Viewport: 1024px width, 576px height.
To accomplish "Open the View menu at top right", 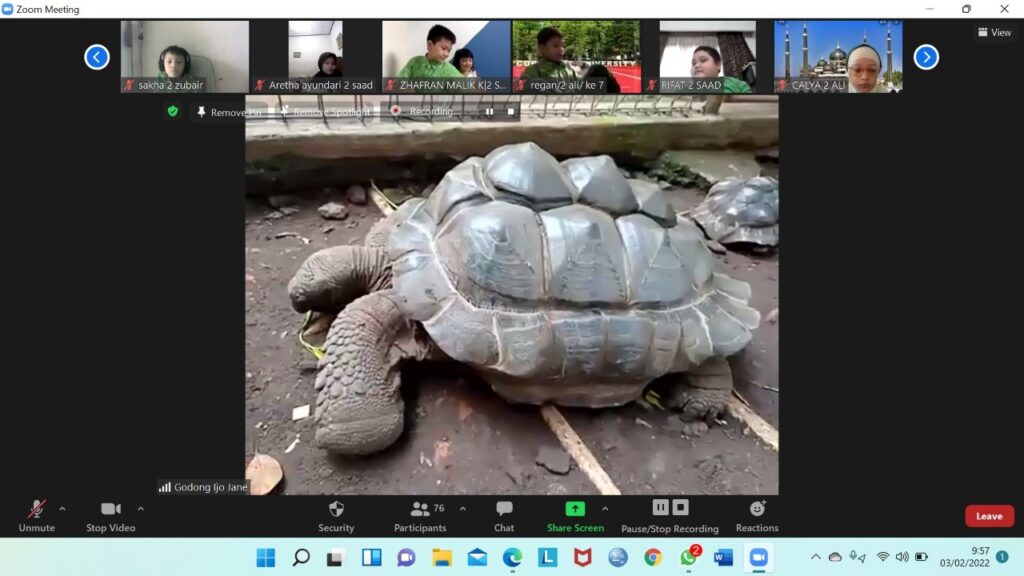I will [994, 32].
